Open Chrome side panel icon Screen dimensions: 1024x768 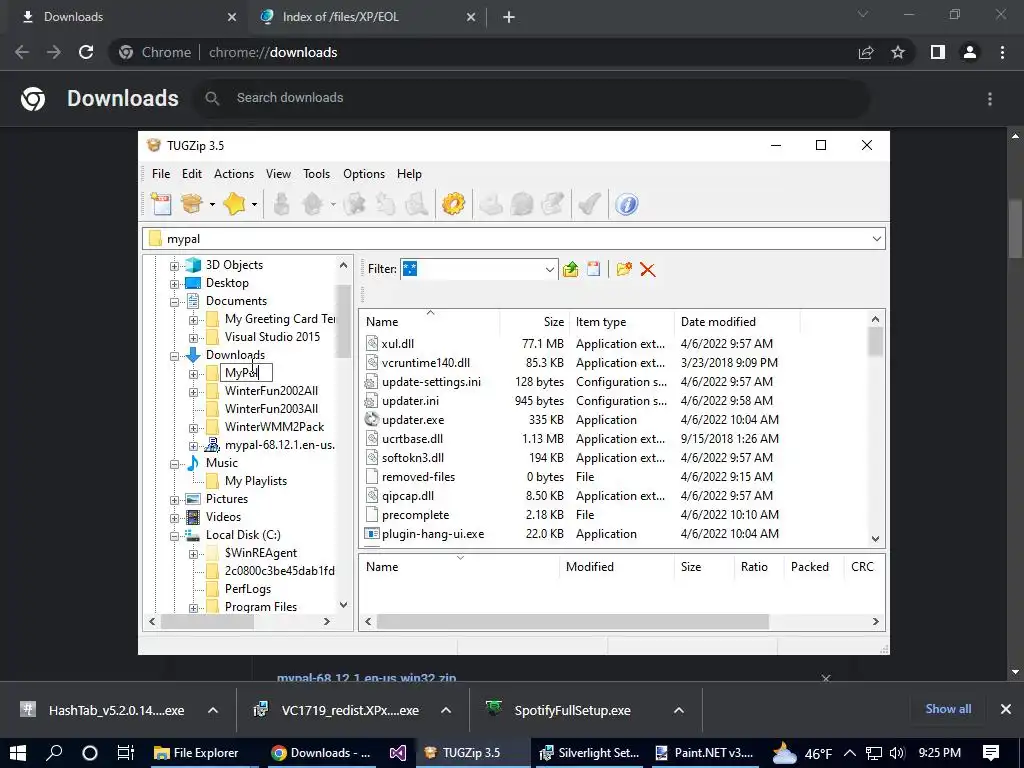click(x=937, y=52)
